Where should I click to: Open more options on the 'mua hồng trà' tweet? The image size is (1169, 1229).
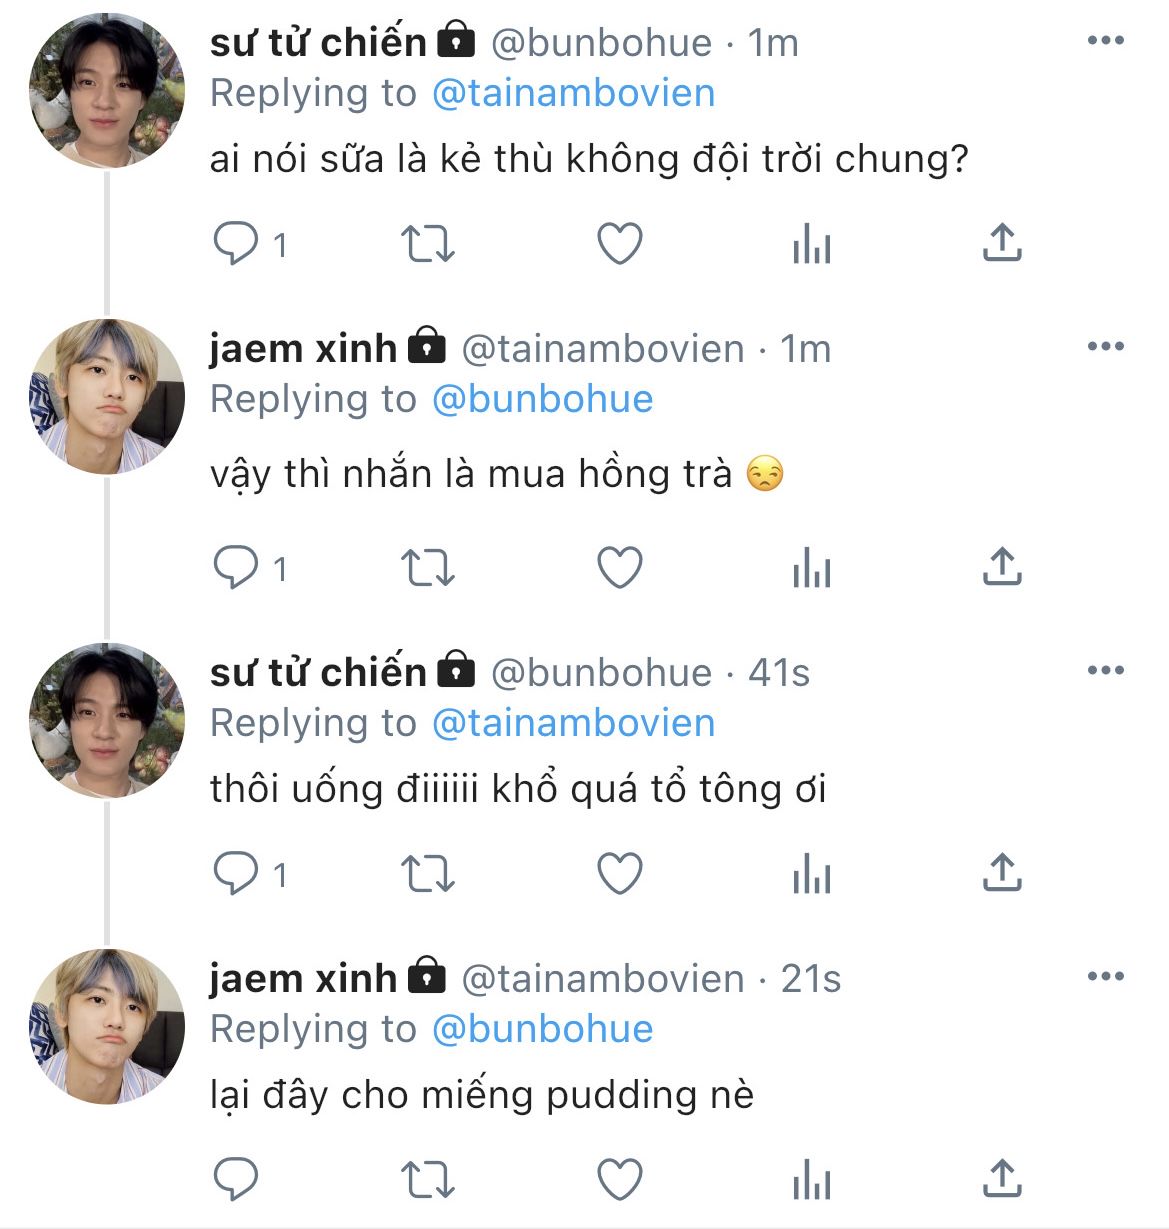[1105, 347]
